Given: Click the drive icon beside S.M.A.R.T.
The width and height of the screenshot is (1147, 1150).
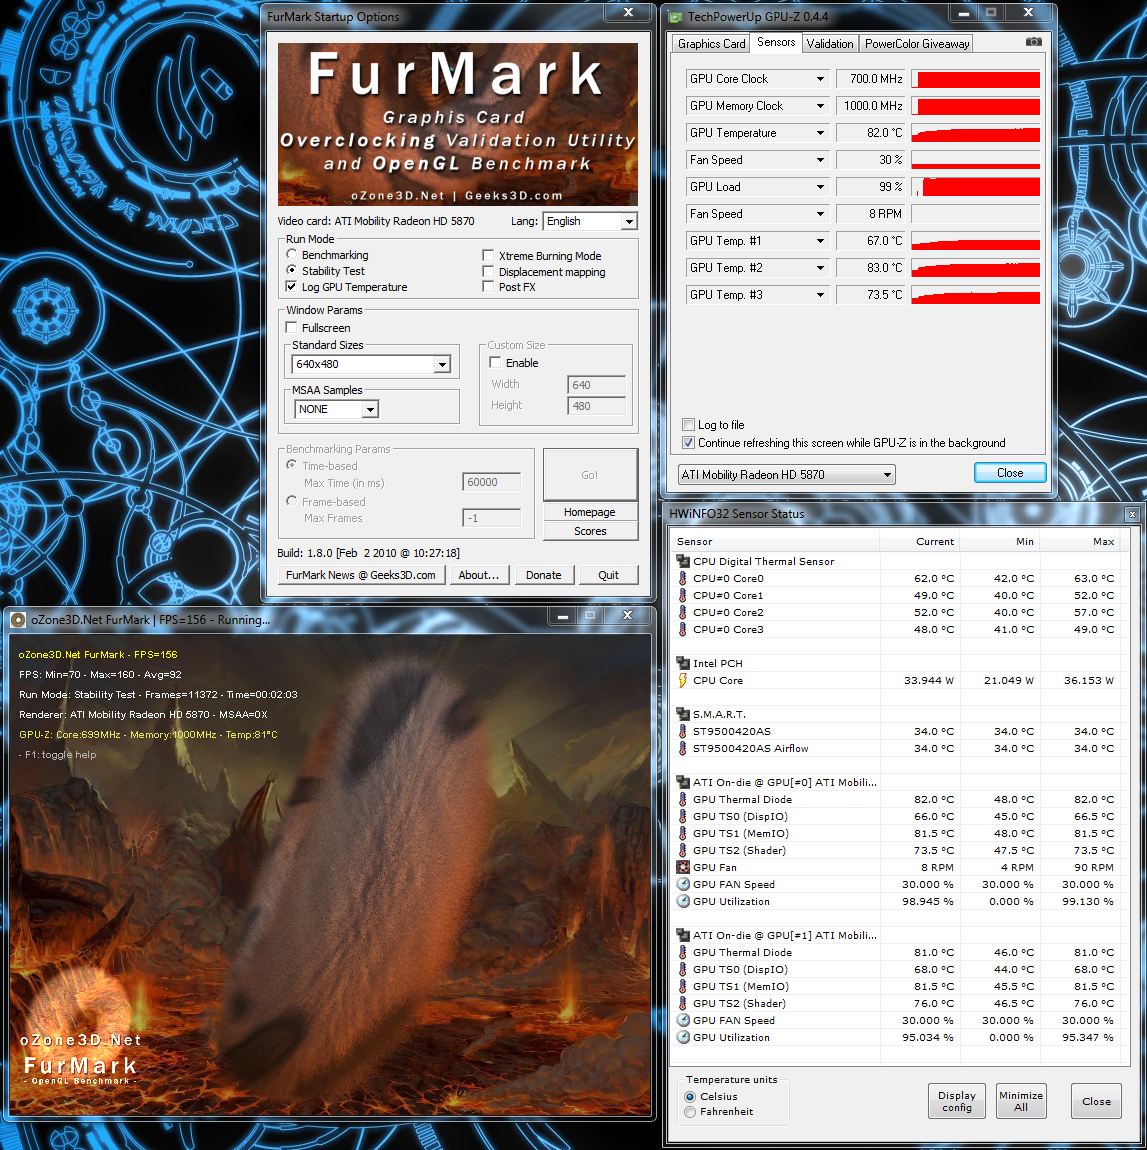Looking at the screenshot, I should coord(683,714).
